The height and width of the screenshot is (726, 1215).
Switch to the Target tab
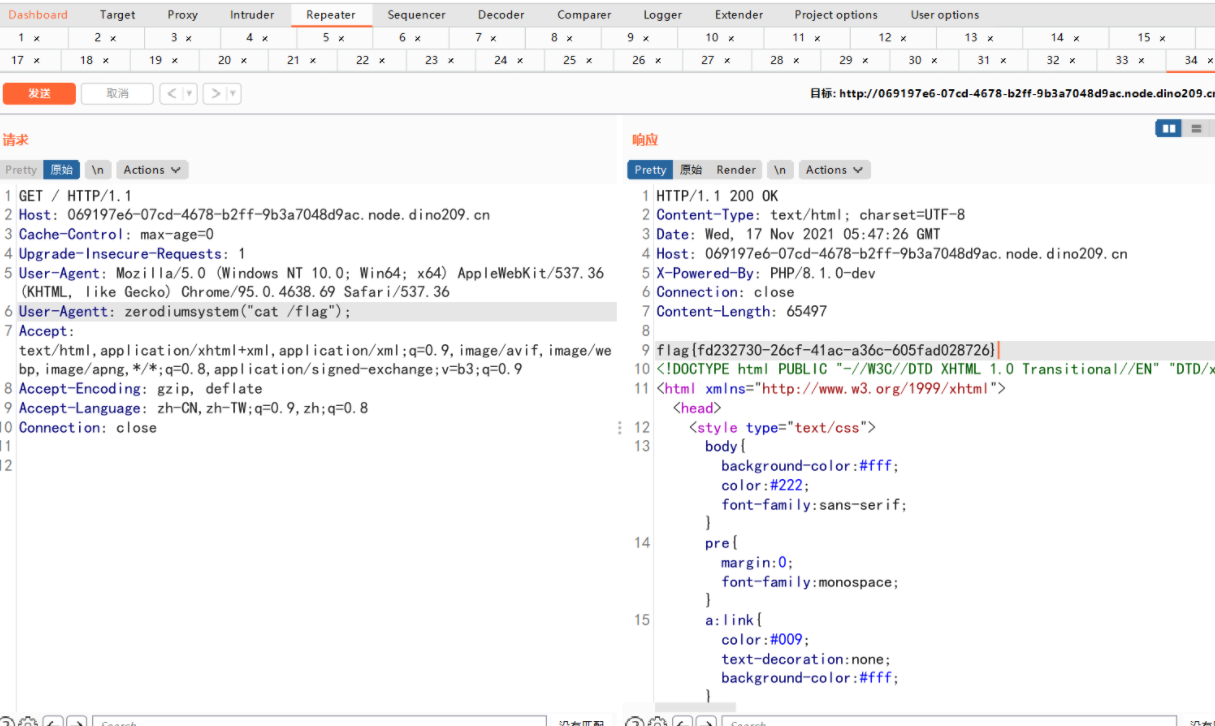point(118,15)
